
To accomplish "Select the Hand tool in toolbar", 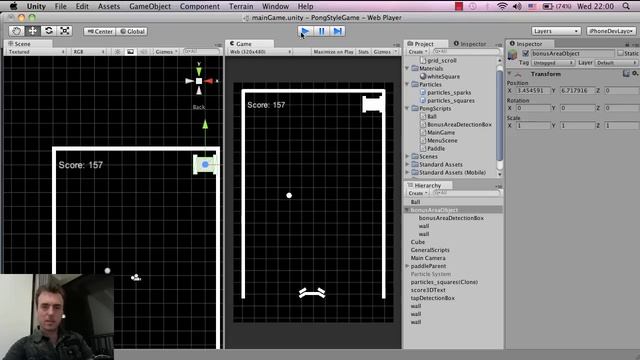I will tap(16, 31).
